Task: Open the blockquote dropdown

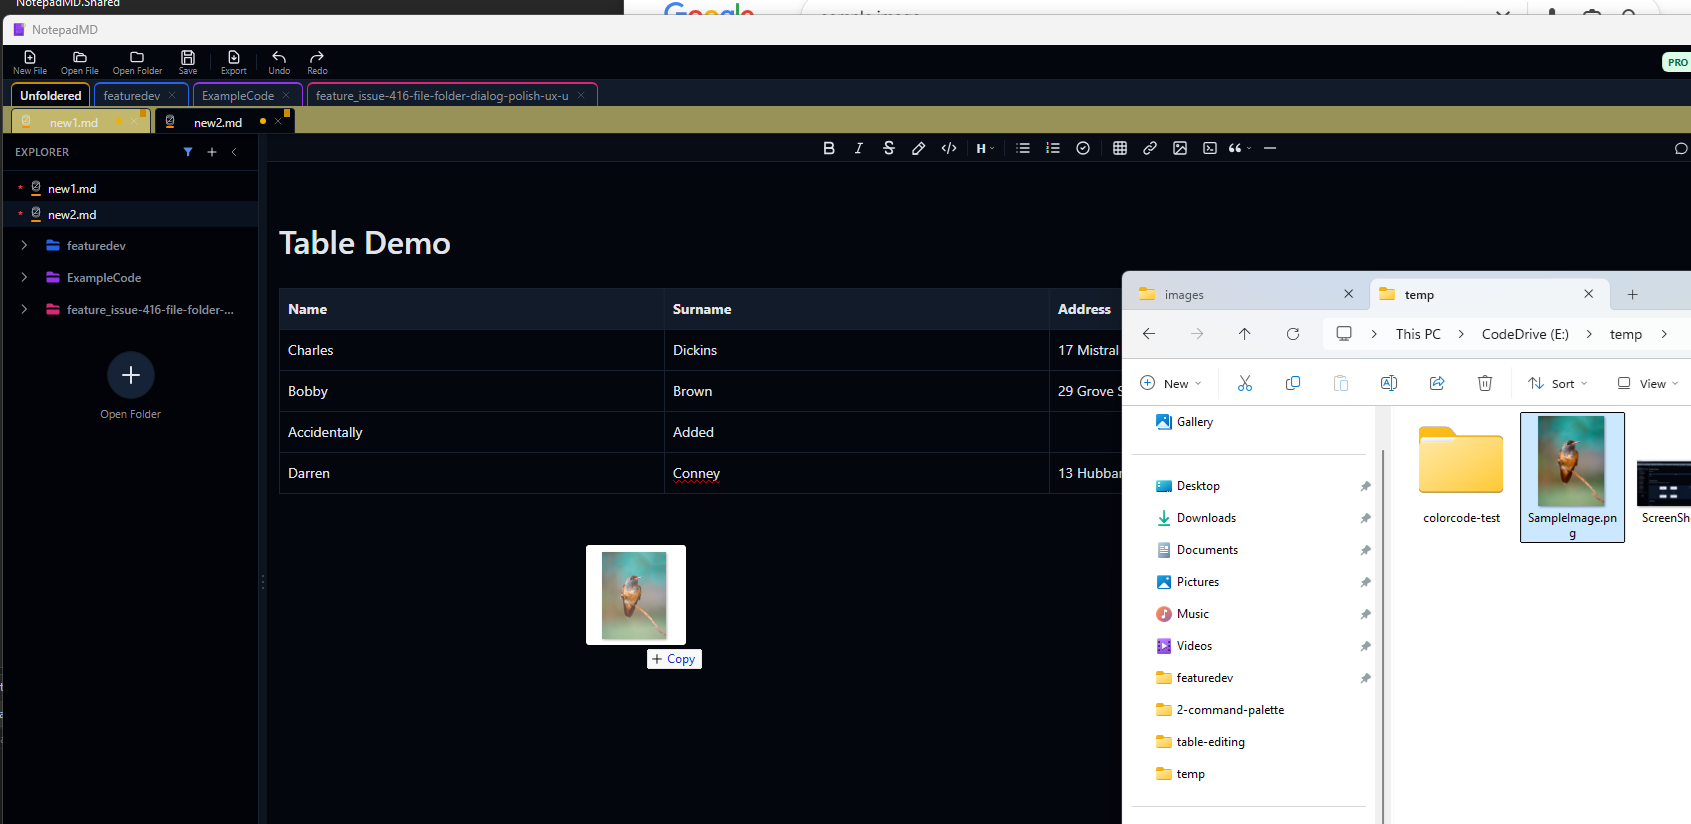Action: 1240,148
